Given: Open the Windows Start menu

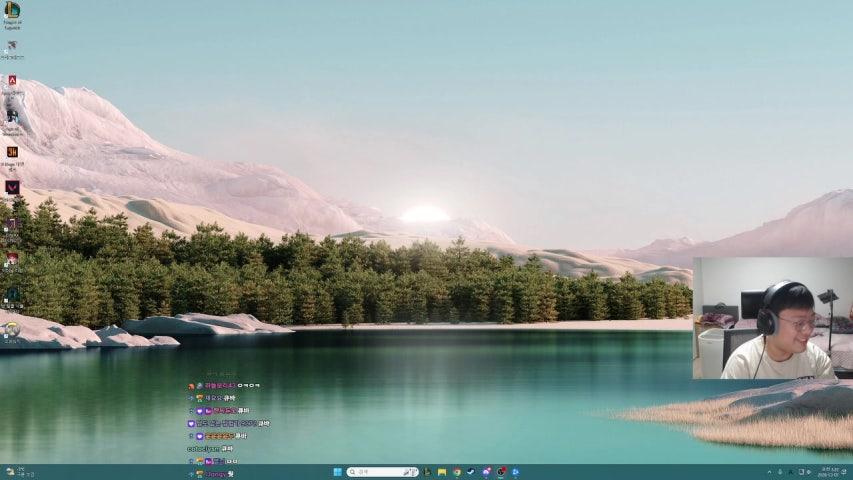Looking at the screenshot, I should (x=337, y=472).
